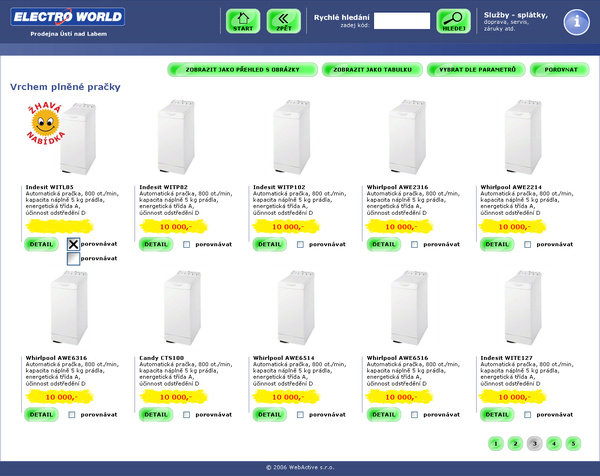Open DETAIL for Indesit WITP82
Image resolution: width=600 pixels, height=476 pixels.
click(x=156, y=244)
